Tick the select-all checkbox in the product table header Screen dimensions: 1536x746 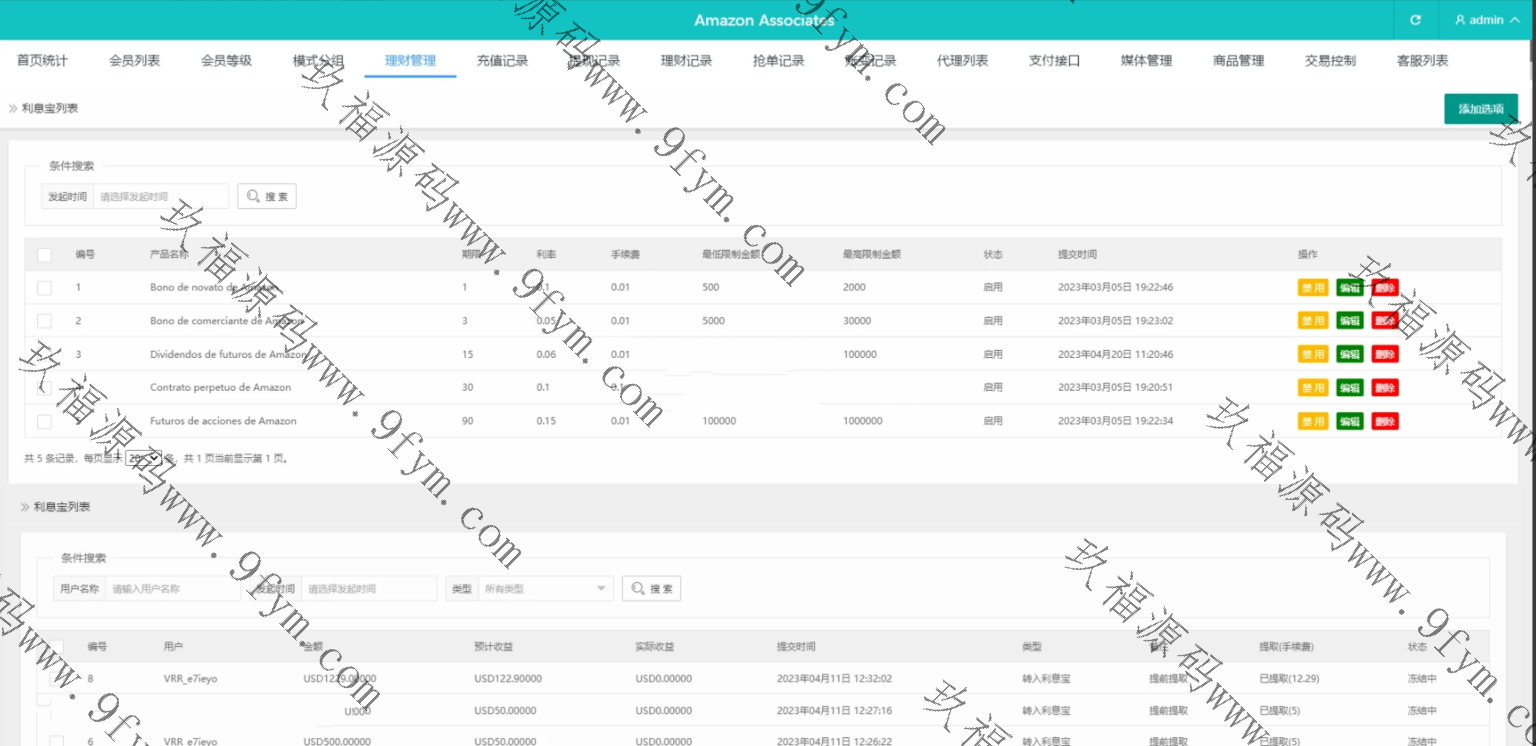click(x=44, y=255)
